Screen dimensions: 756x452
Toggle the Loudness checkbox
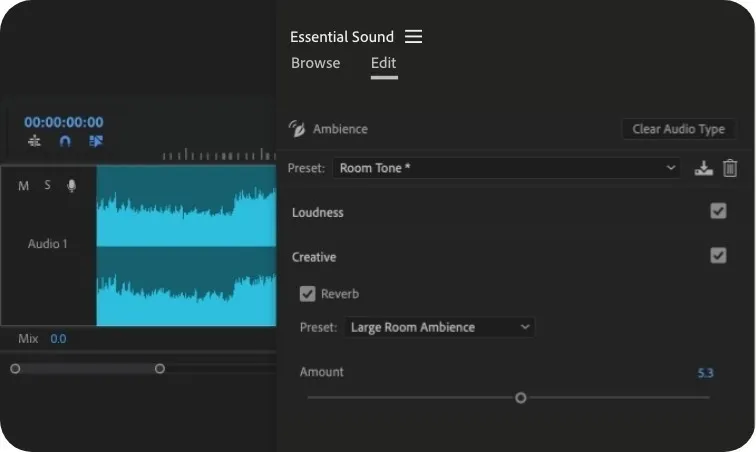pos(718,211)
